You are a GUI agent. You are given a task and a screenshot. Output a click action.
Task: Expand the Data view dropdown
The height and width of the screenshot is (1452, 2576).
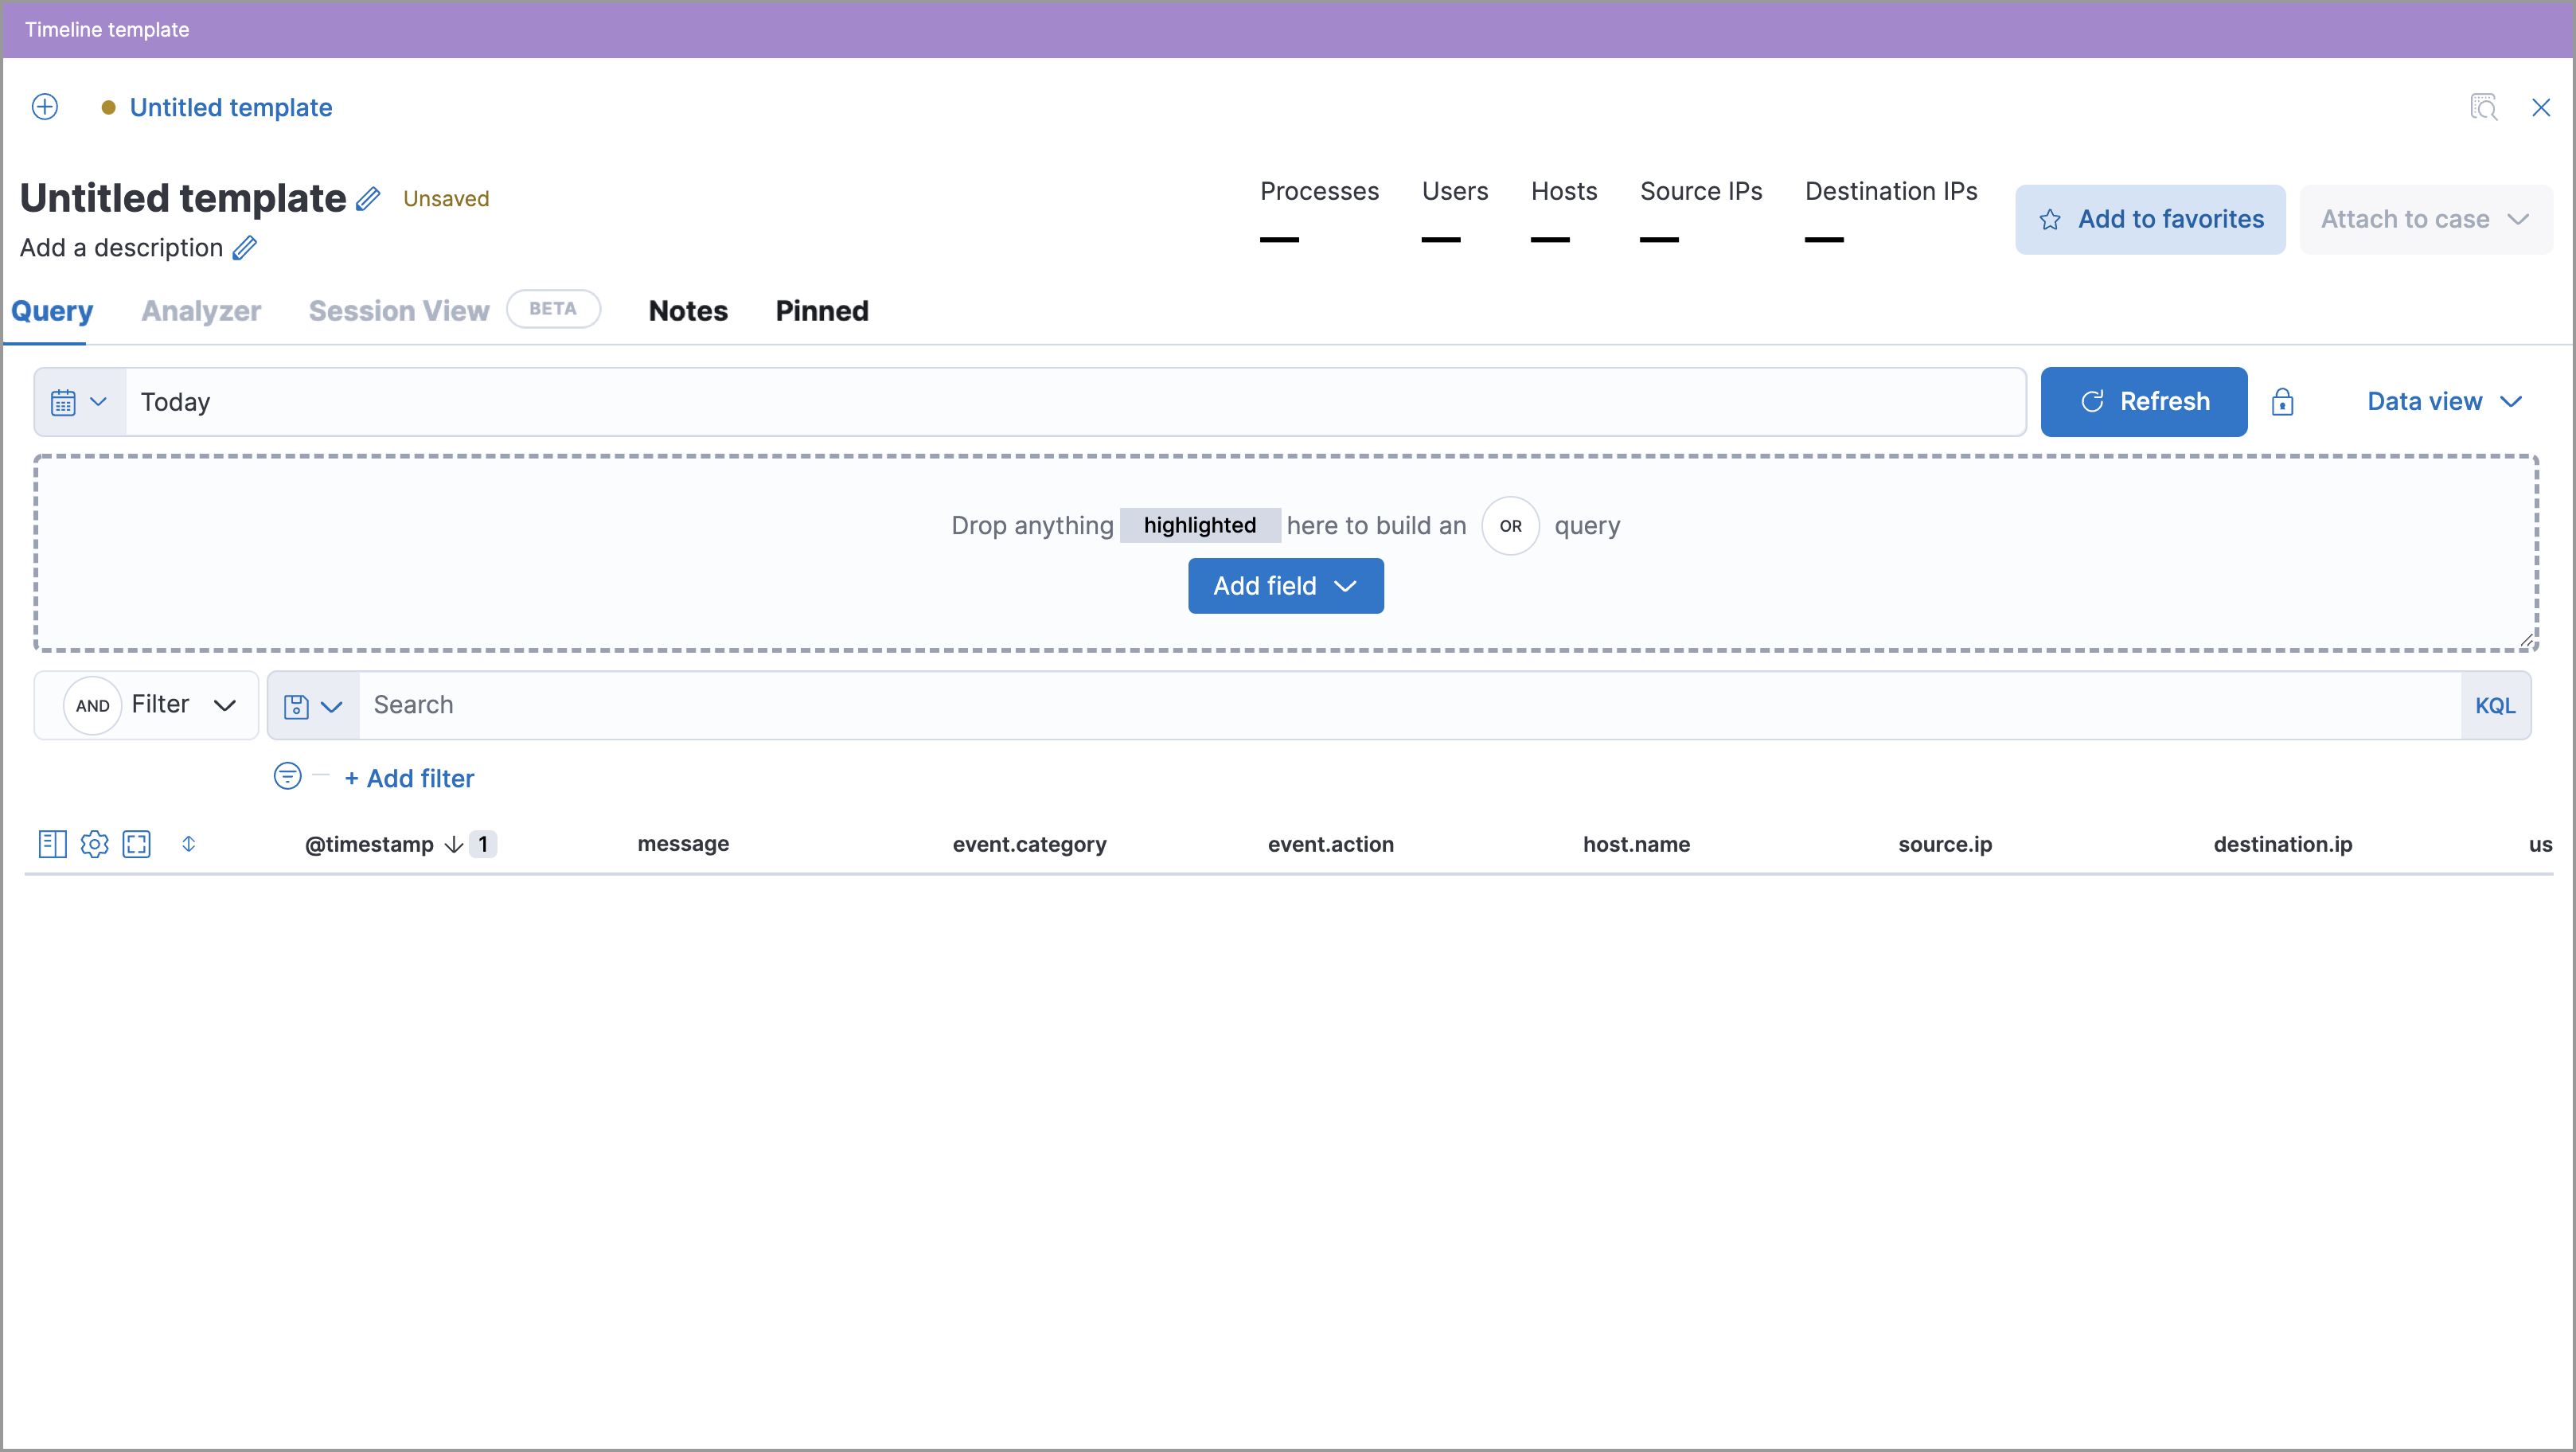2445,401
